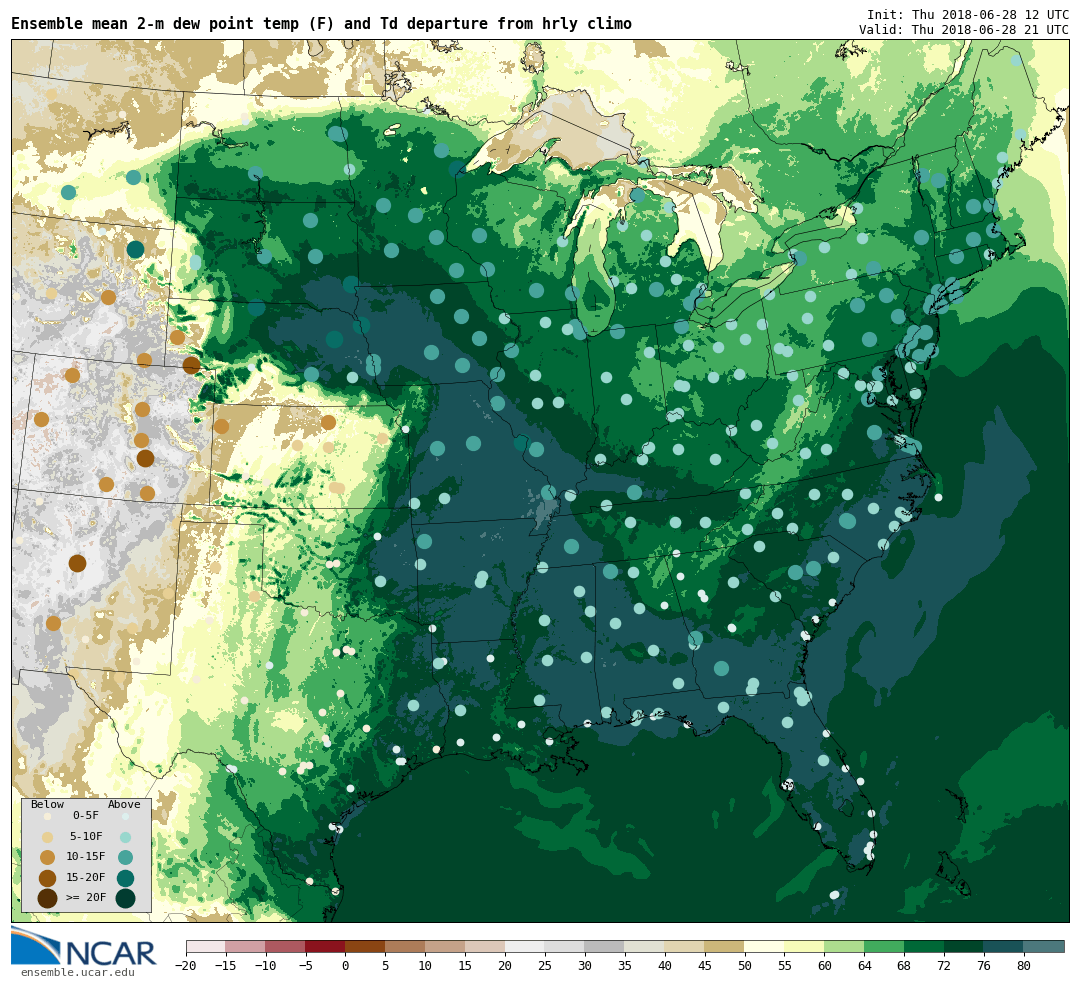Click the '64' color bar tick label
Viewport: 1080px width, 985px height.
tap(864, 966)
